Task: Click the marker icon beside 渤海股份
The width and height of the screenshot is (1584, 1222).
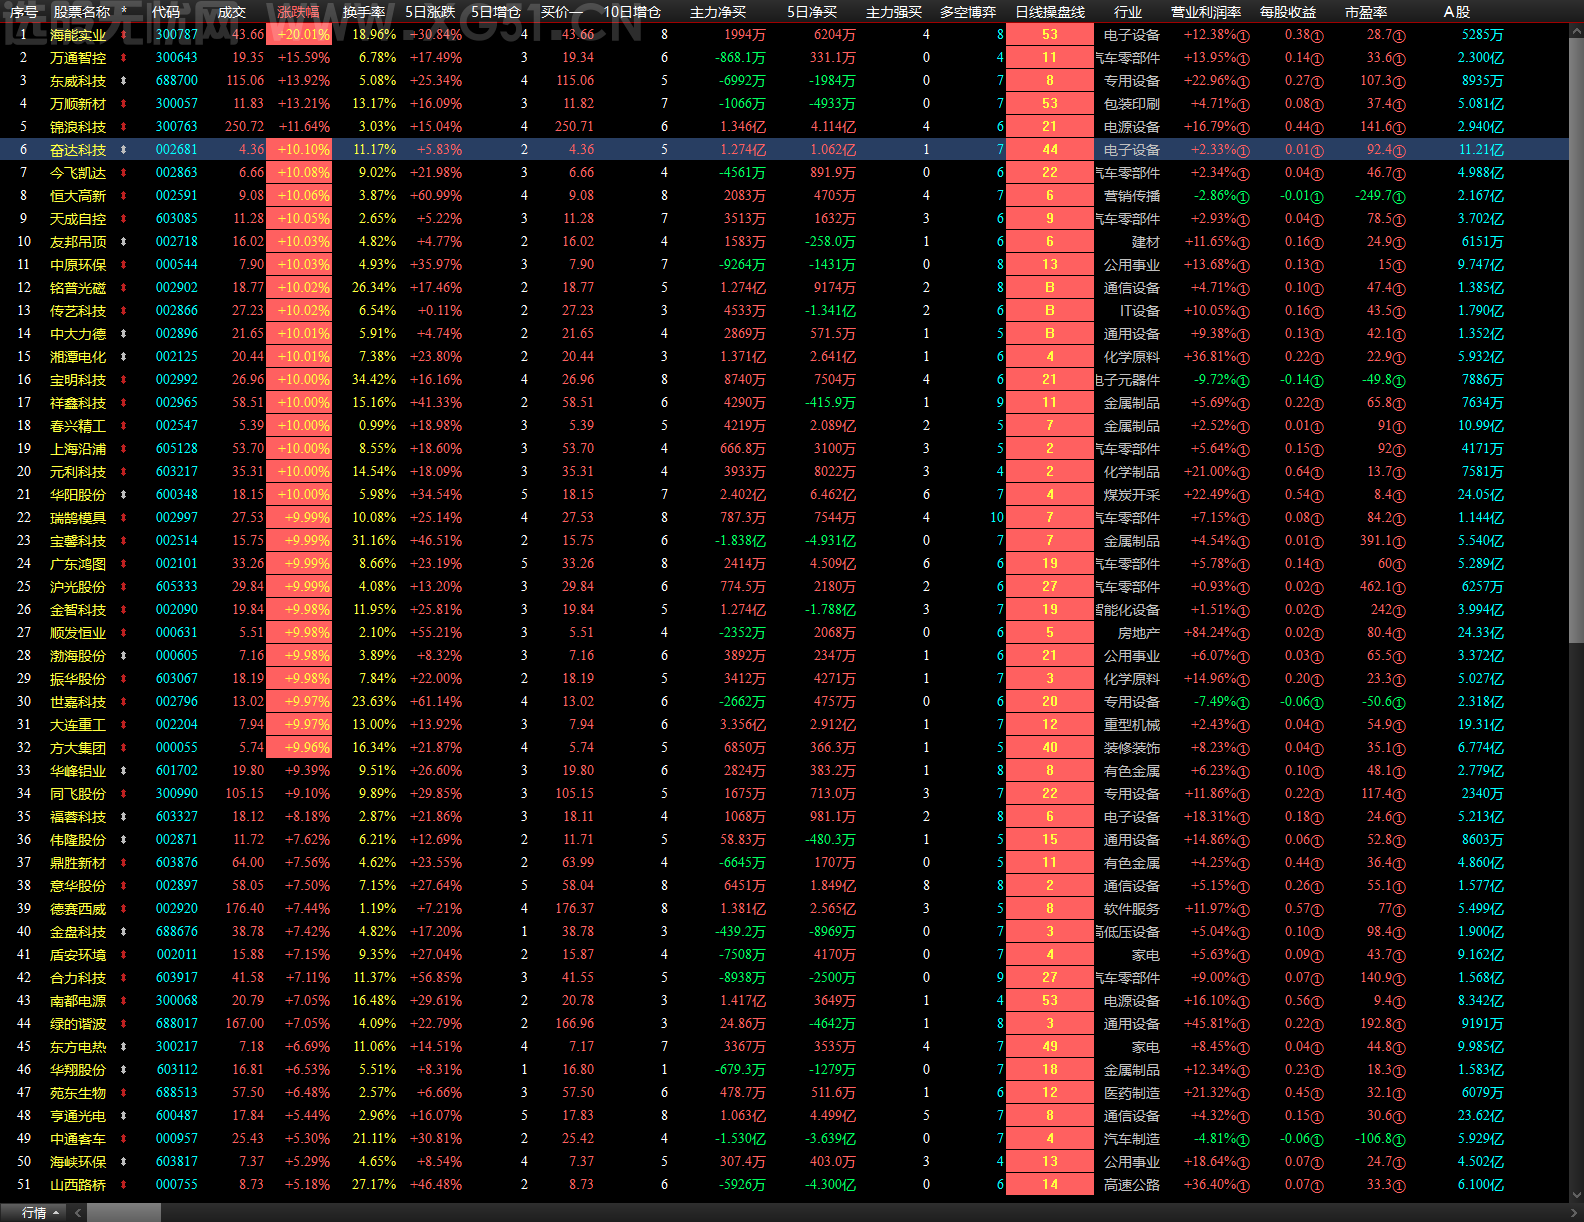Action: tap(124, 656)
